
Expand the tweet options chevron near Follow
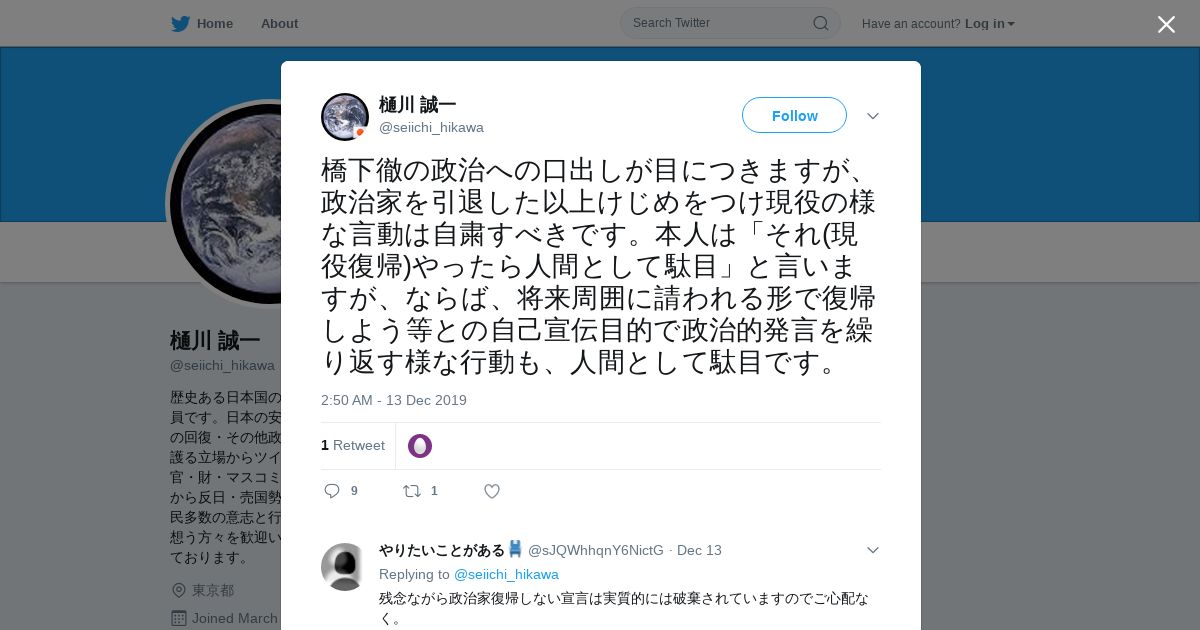(x=873, y=116)
